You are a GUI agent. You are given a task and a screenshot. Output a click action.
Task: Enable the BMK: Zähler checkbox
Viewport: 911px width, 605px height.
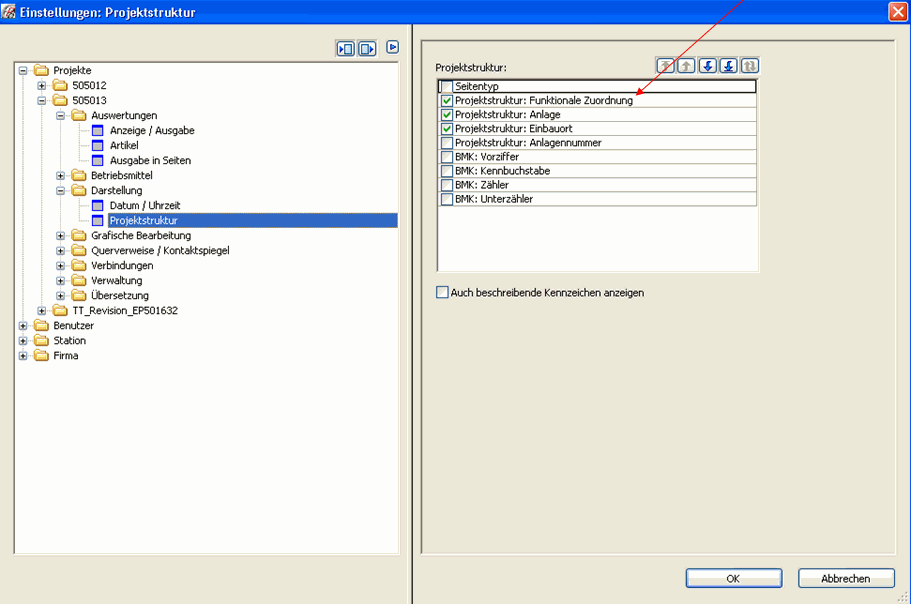click(447, 185)
